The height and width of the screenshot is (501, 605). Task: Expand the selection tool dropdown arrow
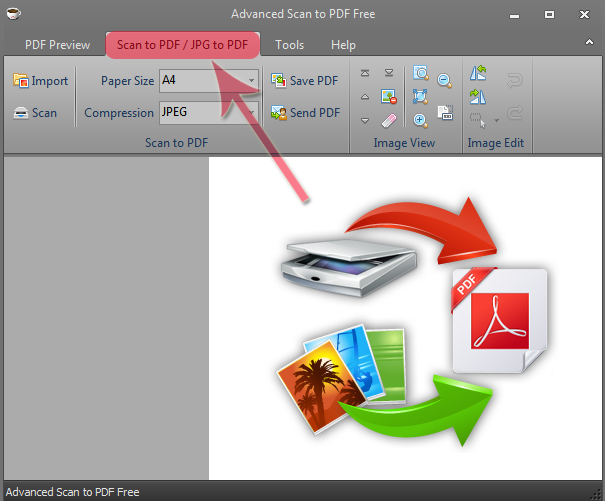(497, 120)
